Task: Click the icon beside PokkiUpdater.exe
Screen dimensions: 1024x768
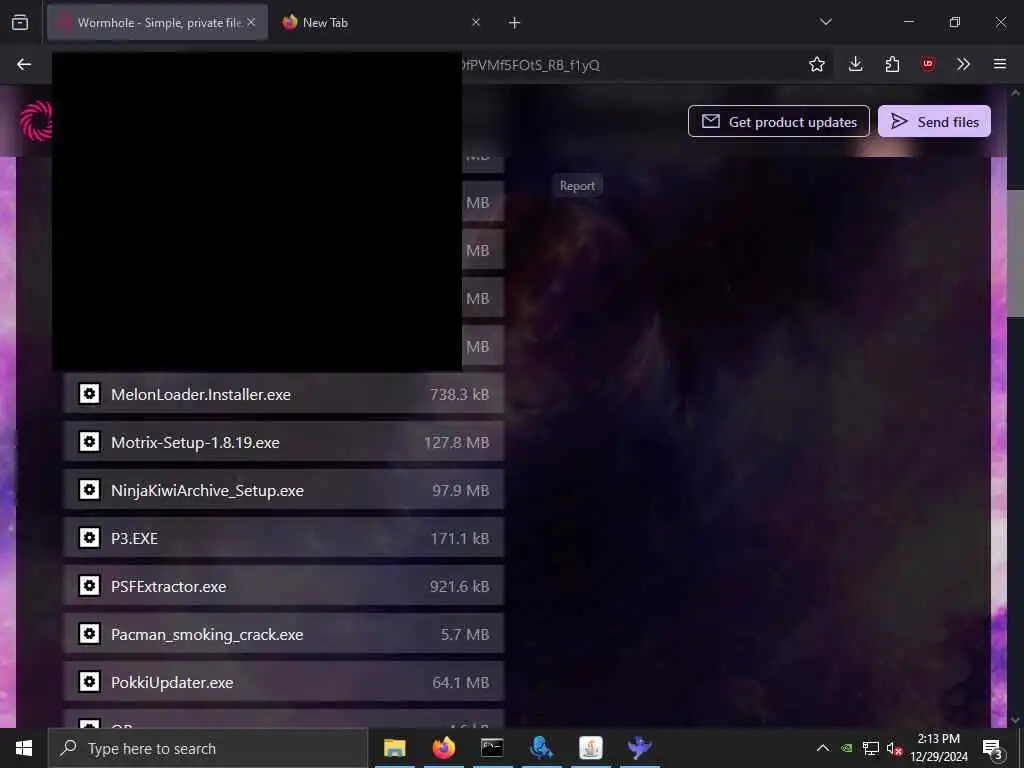Action: tap(89, 682)
